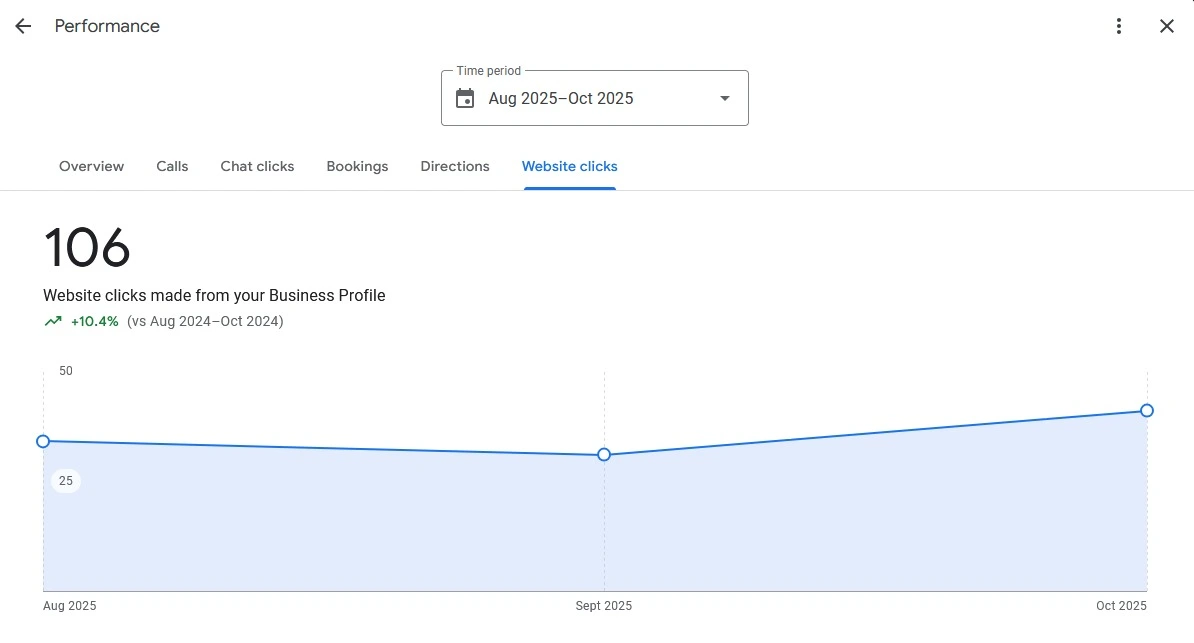Image resolution: width=1194 pixels, height=643 pixels.
Task: Select the Website clicks tab
Action: [x=569, y=166]
